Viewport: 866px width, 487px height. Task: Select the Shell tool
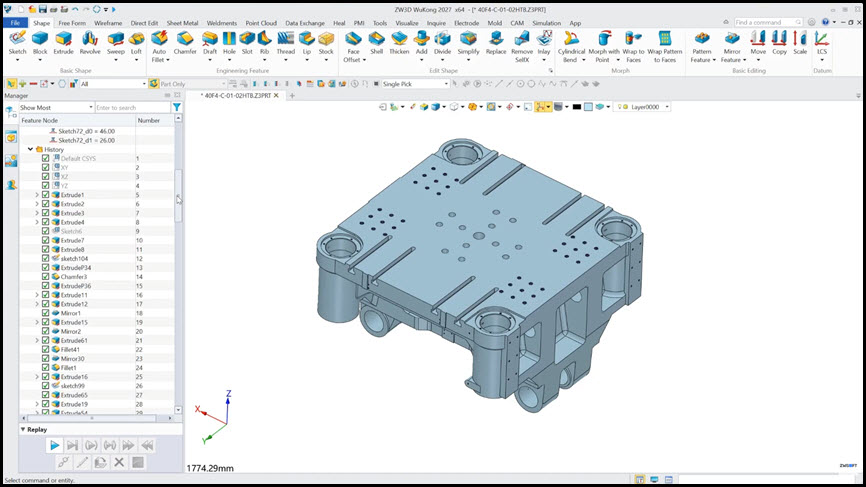[377, 43]
